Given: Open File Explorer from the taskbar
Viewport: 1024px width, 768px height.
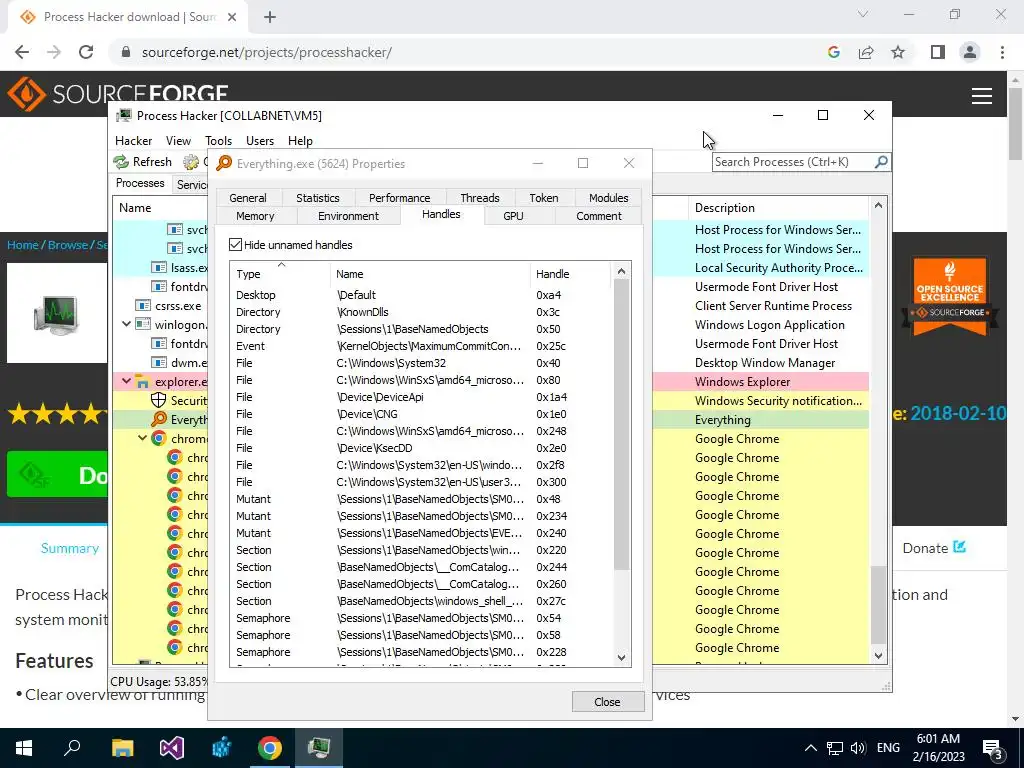Looking at the screenshot, I should [x=122, y=748].
